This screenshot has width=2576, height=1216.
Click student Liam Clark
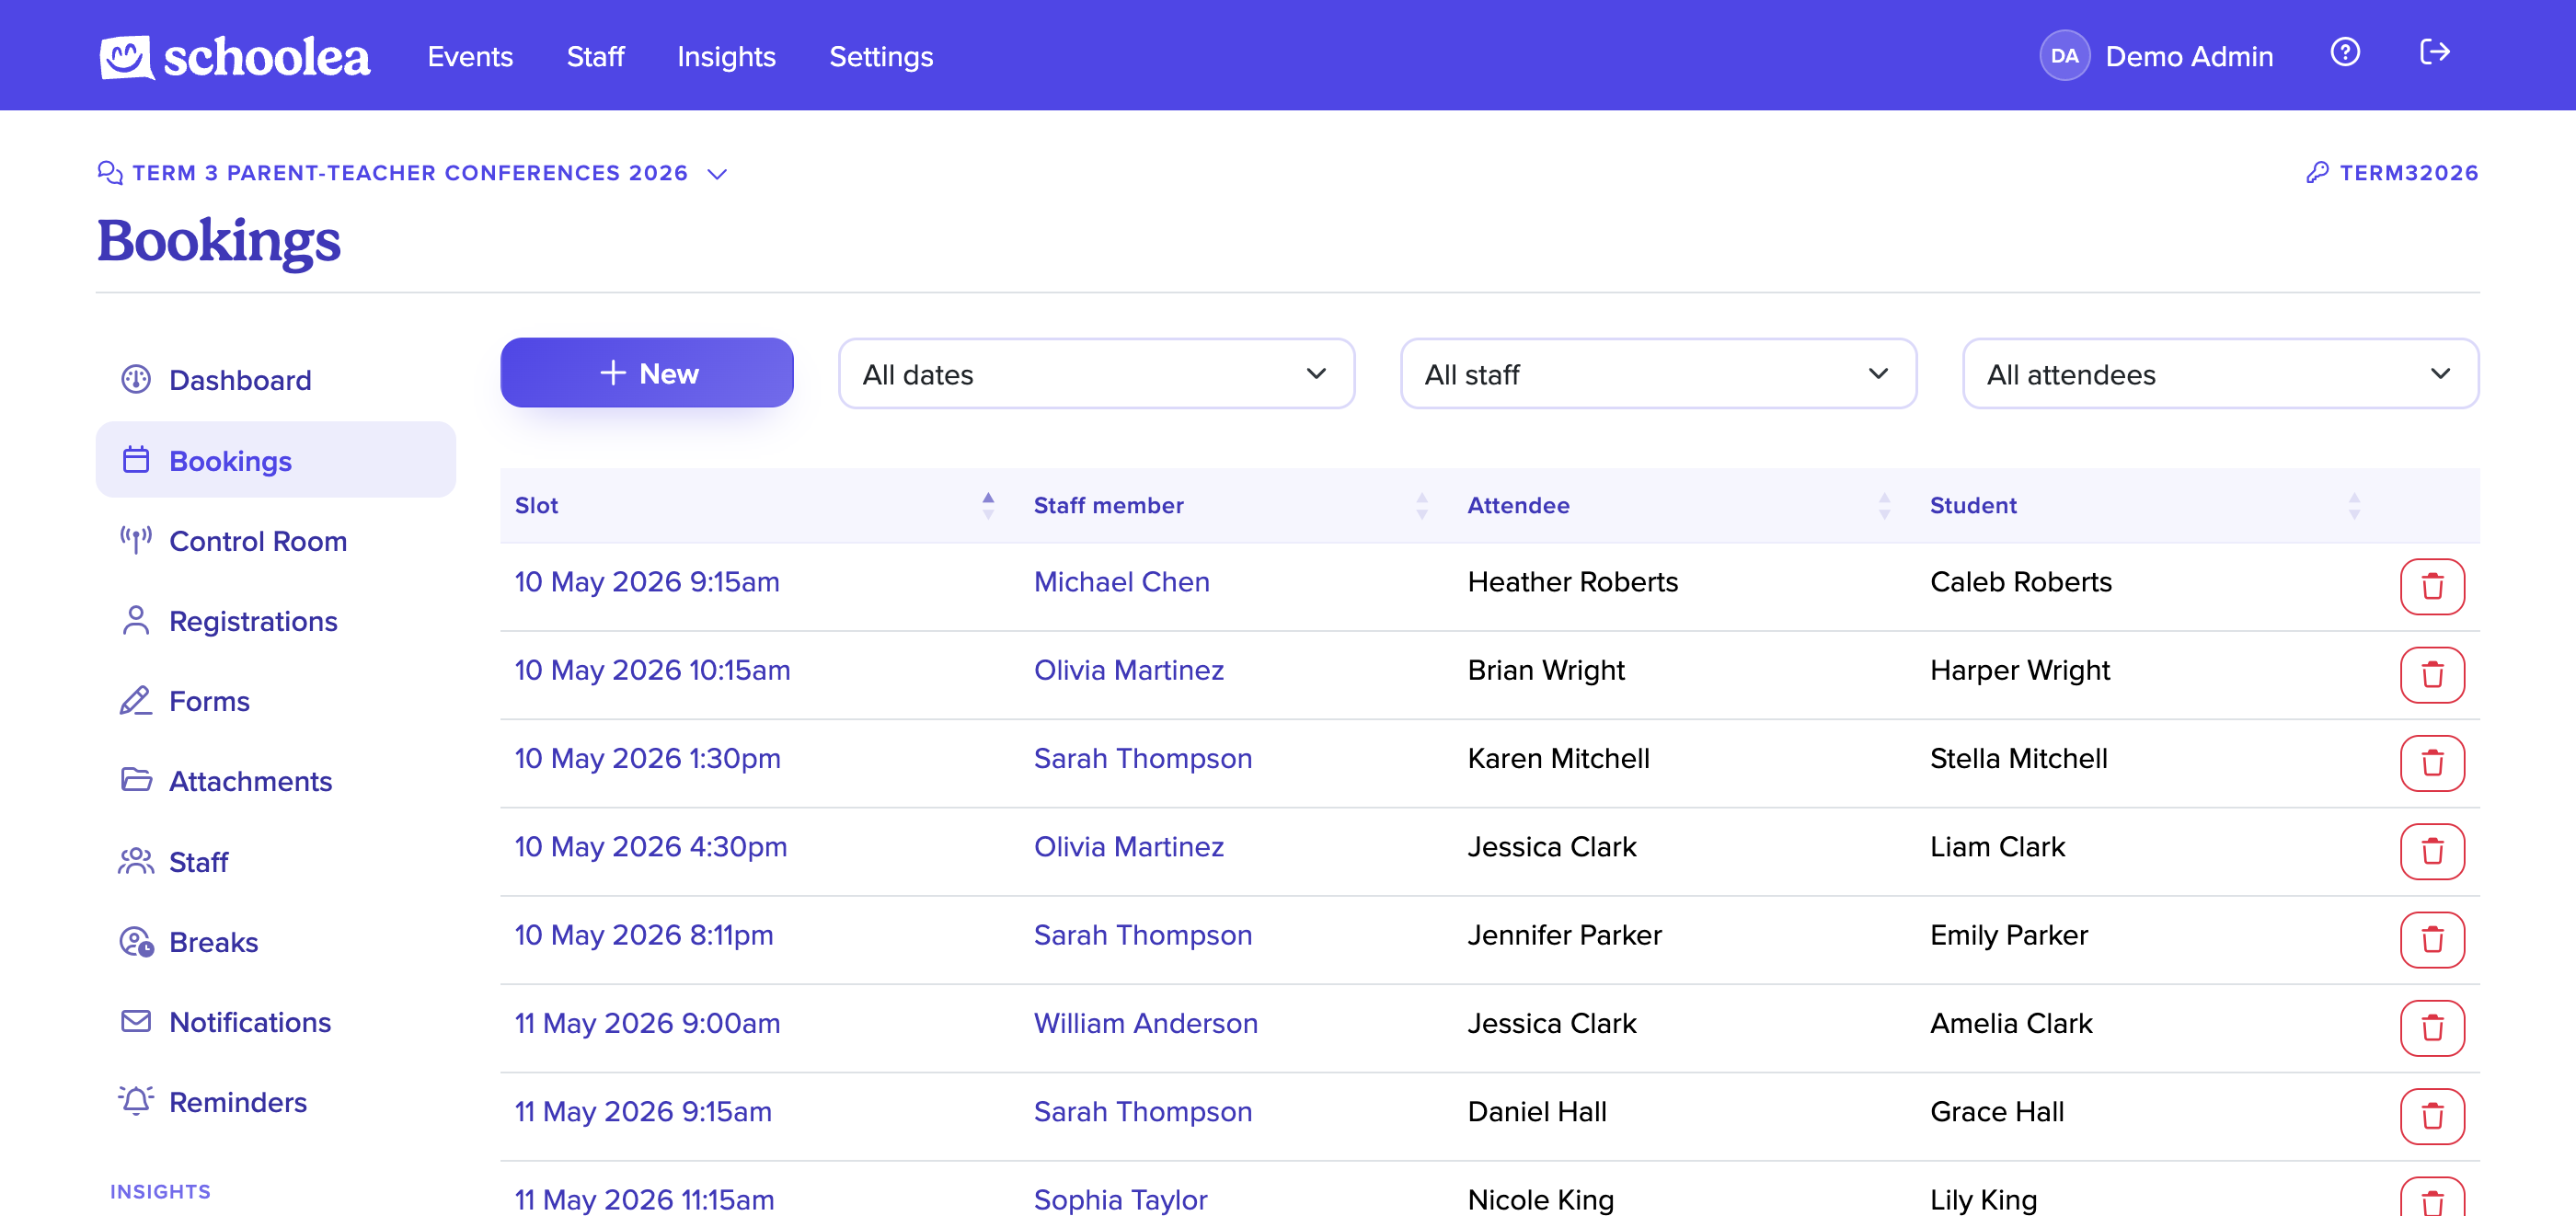click(1996, 847)
